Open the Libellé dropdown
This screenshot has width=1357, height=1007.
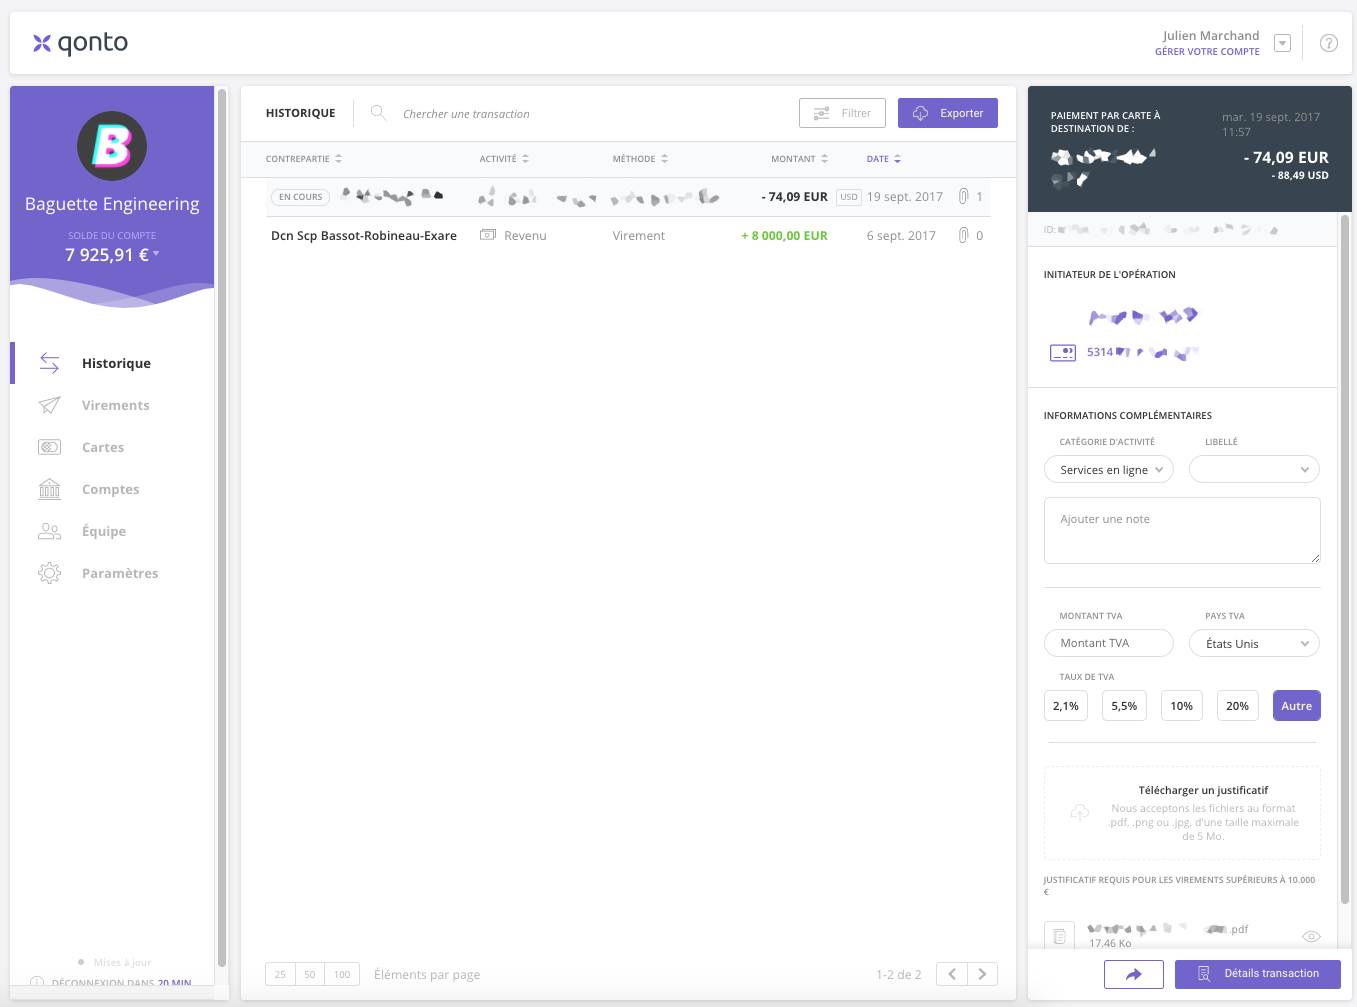pyautogui.click(x=1254, y=470)
